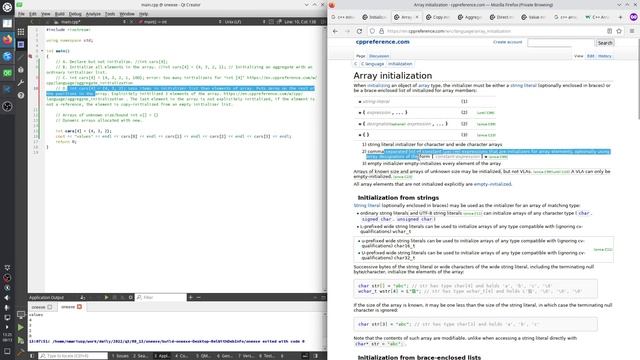Click volume speaker icon in system tray
Screen dimensions: 640x360
pyautogui.click(x=7, y=298)
